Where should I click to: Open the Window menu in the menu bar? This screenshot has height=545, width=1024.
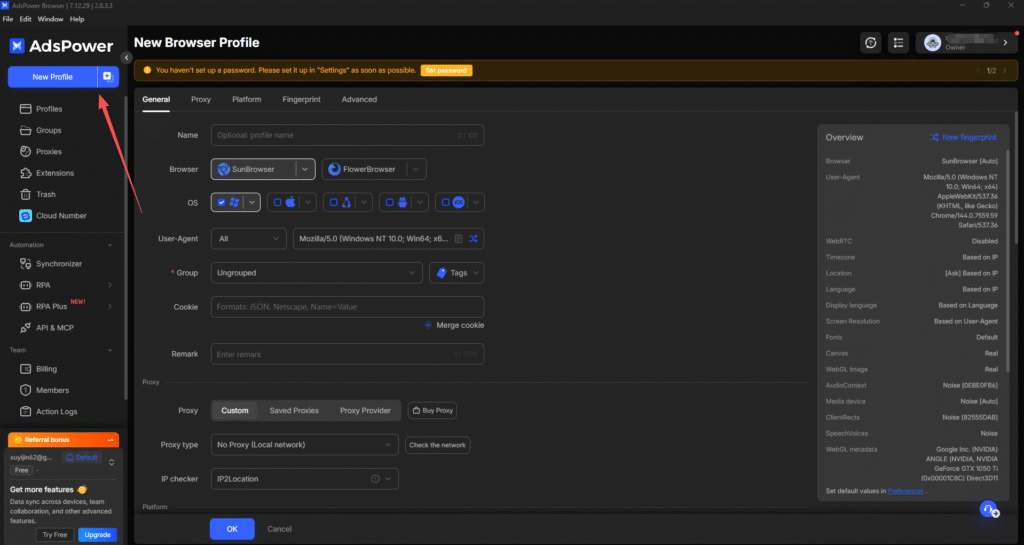51,19
